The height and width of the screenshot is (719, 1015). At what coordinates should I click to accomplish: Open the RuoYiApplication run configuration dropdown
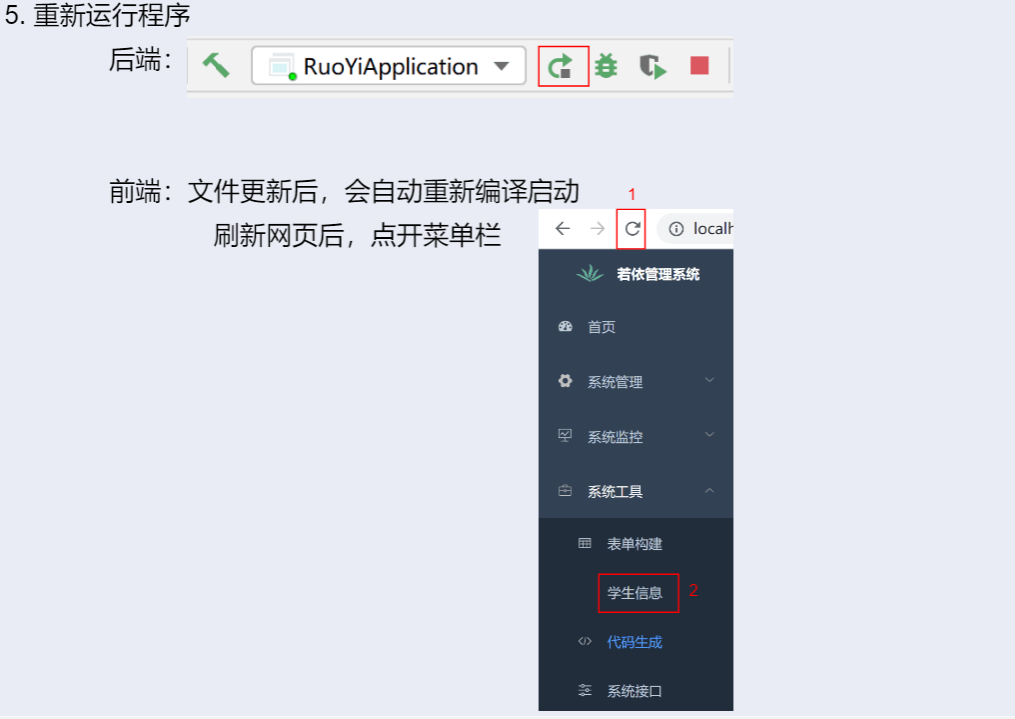click(x=388, y=65)
